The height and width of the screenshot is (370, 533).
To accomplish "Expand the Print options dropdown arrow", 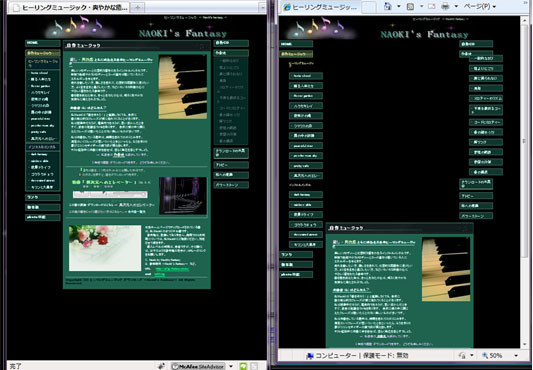I will [x=456, y=6].
